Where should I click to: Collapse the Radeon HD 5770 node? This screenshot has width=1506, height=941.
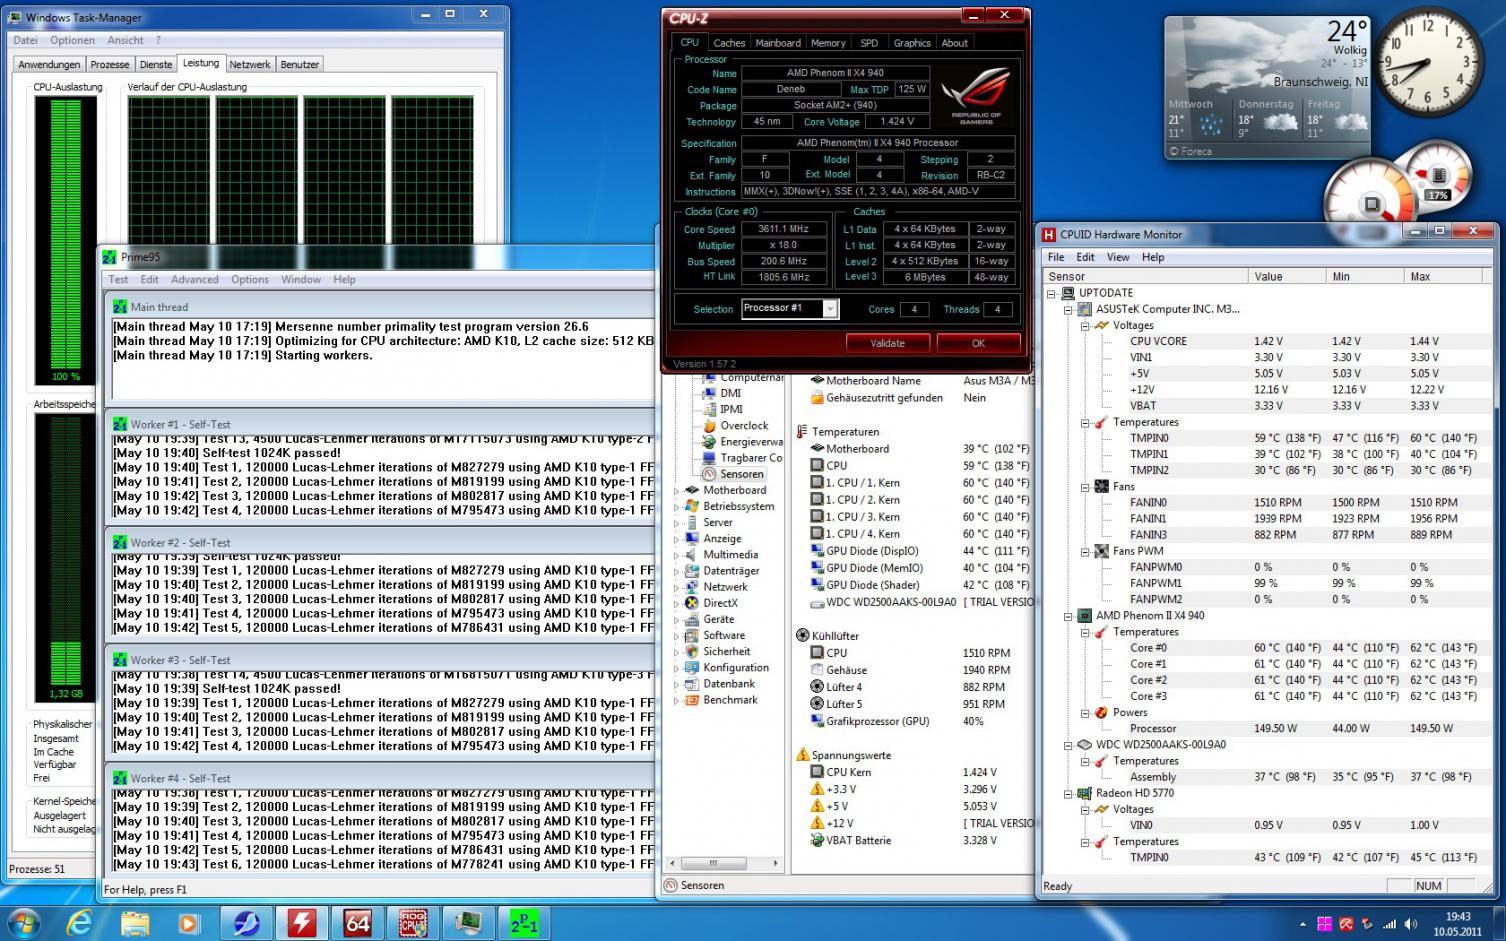click(1069, 793)
